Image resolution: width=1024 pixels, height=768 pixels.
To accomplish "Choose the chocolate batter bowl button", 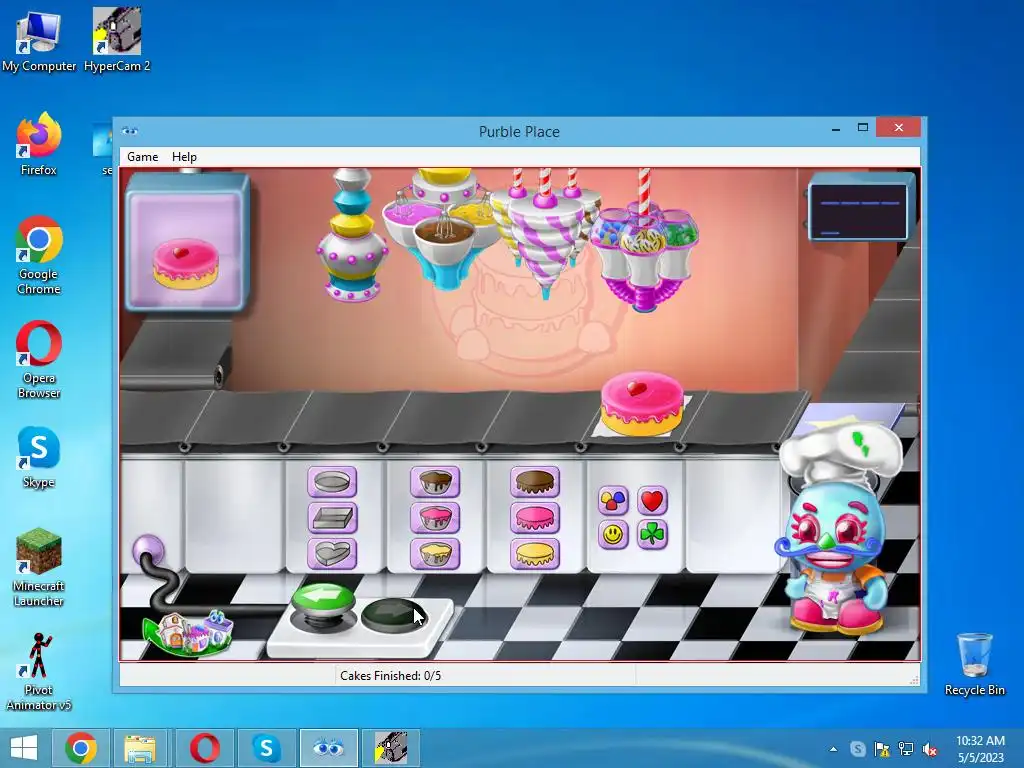I will click(x=435, y=483).
